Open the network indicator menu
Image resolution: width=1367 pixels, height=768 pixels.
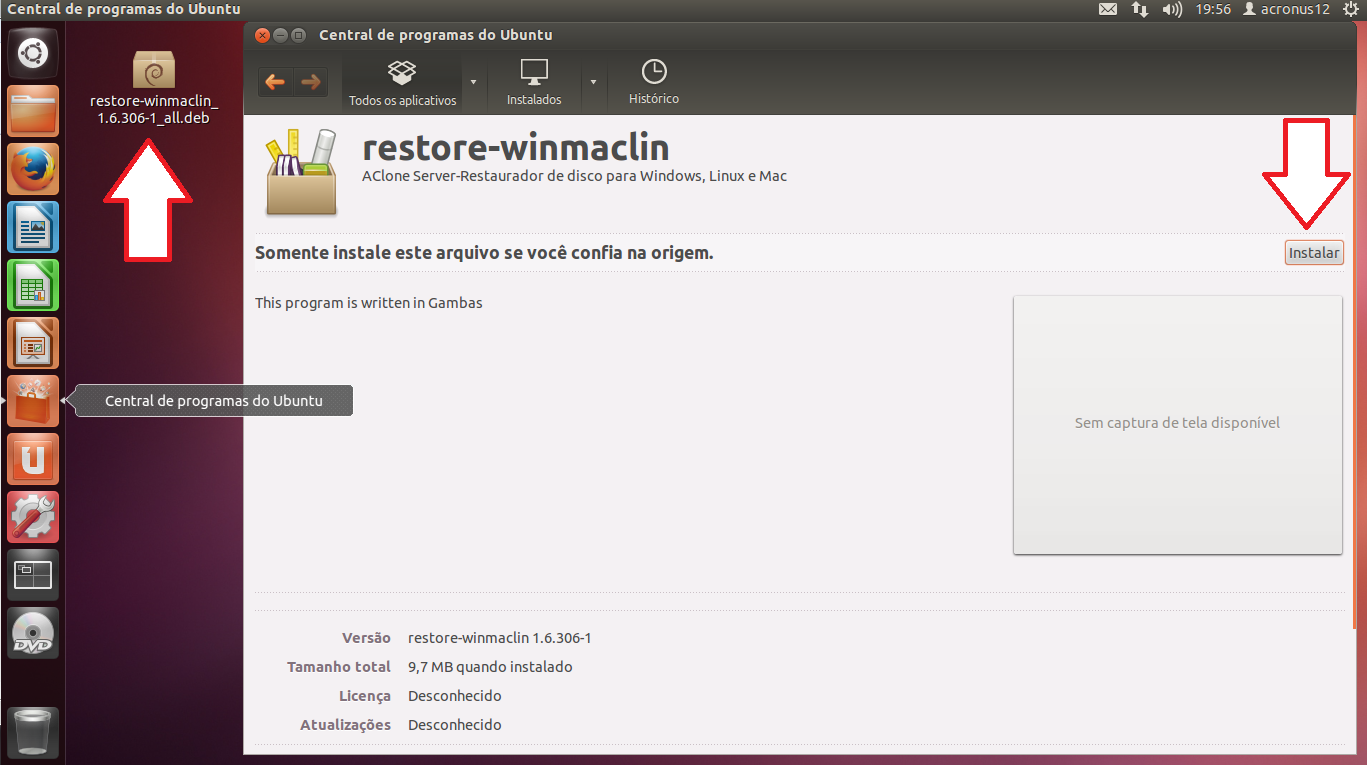[1140, 9]
